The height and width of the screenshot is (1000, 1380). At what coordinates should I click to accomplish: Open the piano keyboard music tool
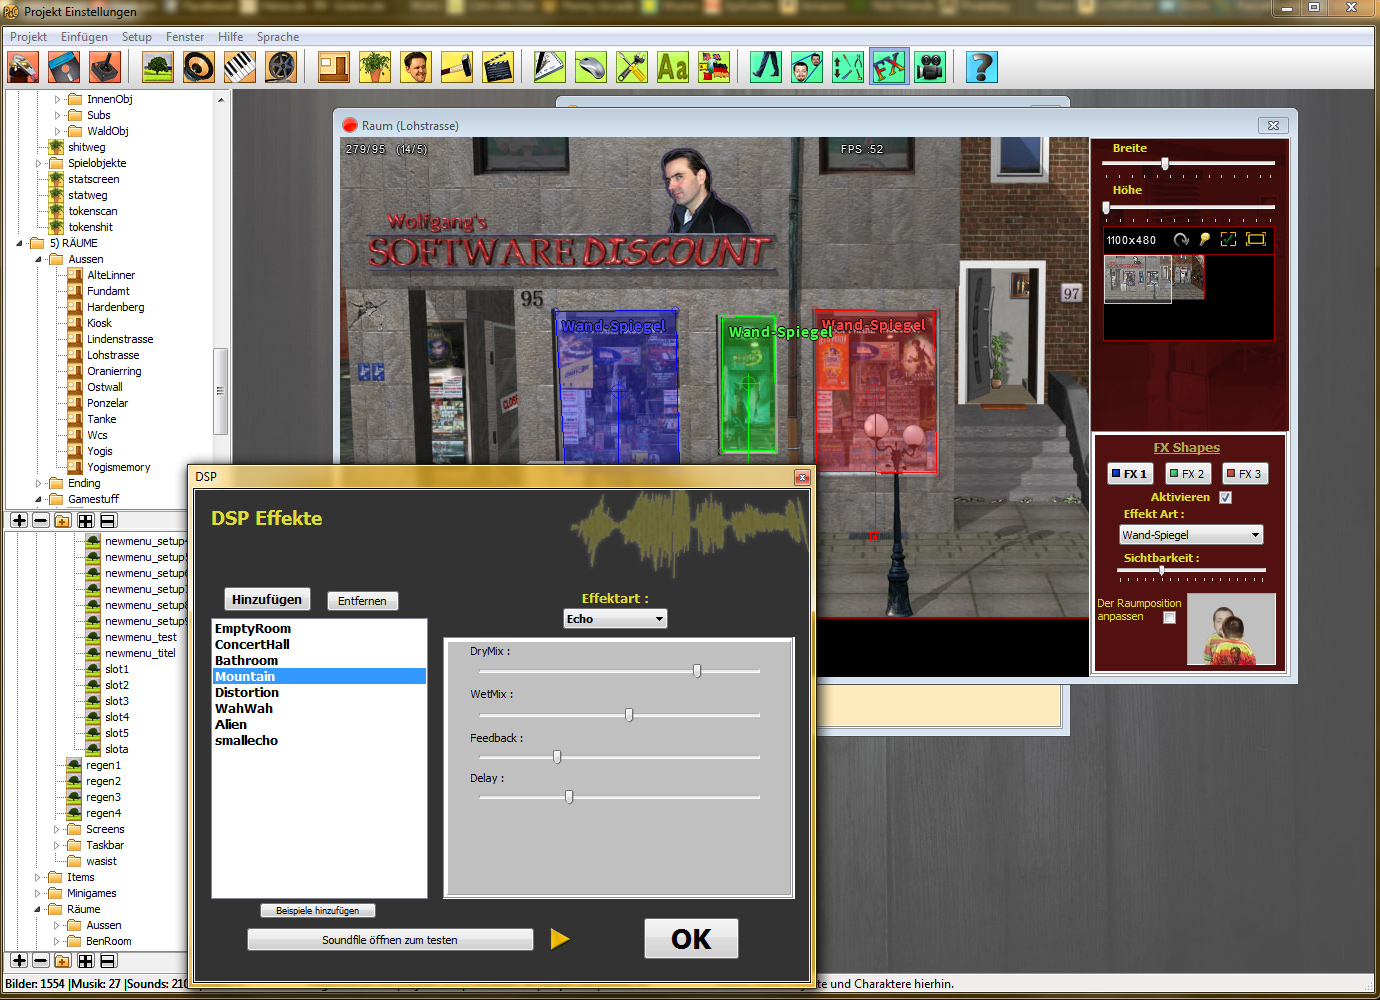coord(239,67)
